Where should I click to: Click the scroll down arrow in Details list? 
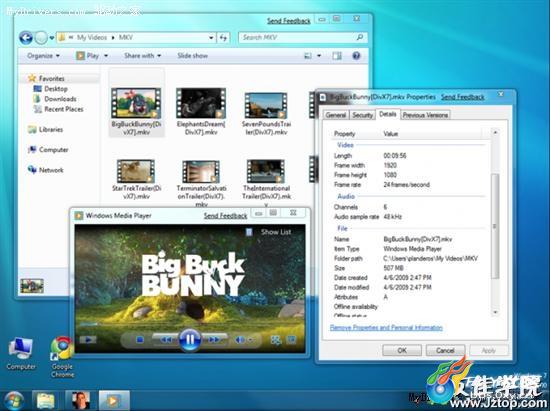(x=495, y=312)
